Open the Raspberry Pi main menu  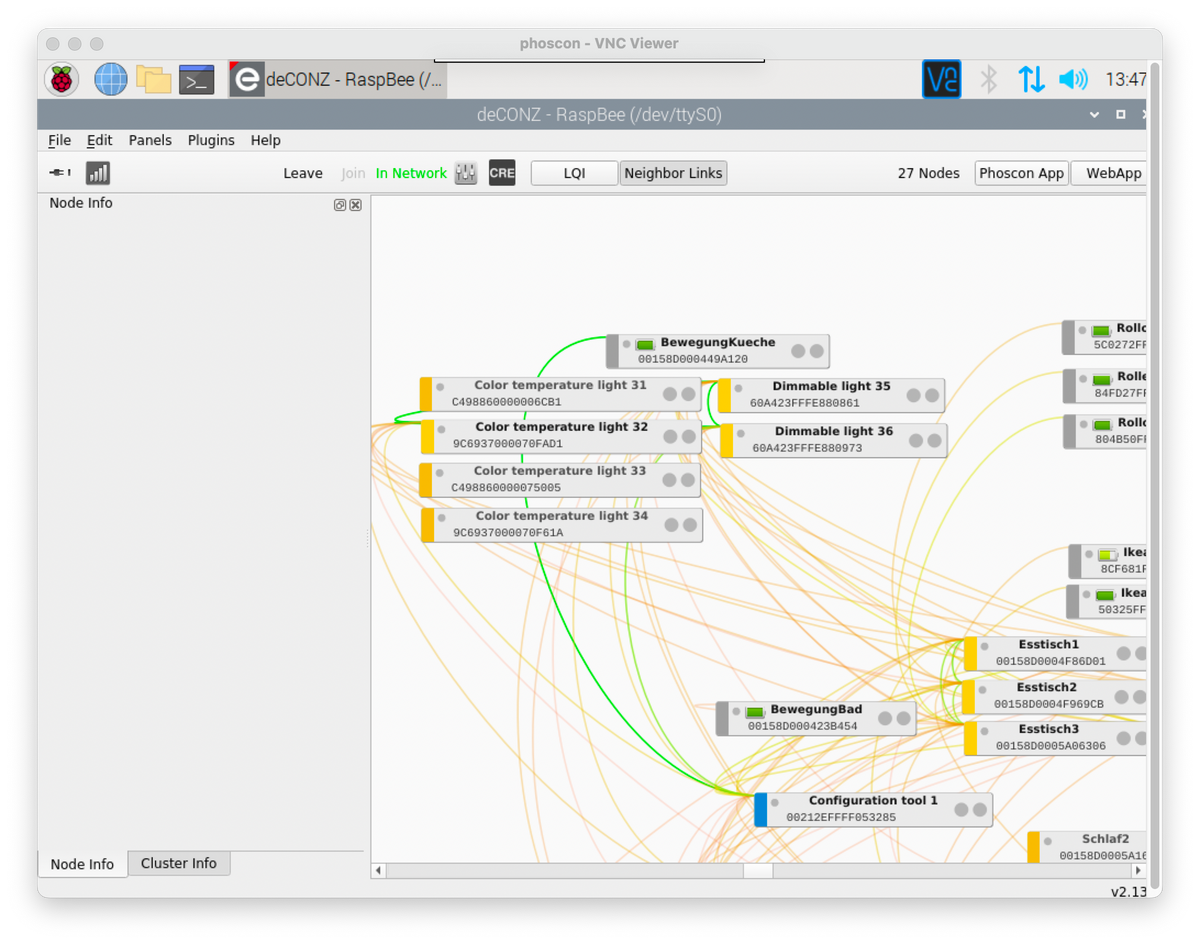click(62, 79)
